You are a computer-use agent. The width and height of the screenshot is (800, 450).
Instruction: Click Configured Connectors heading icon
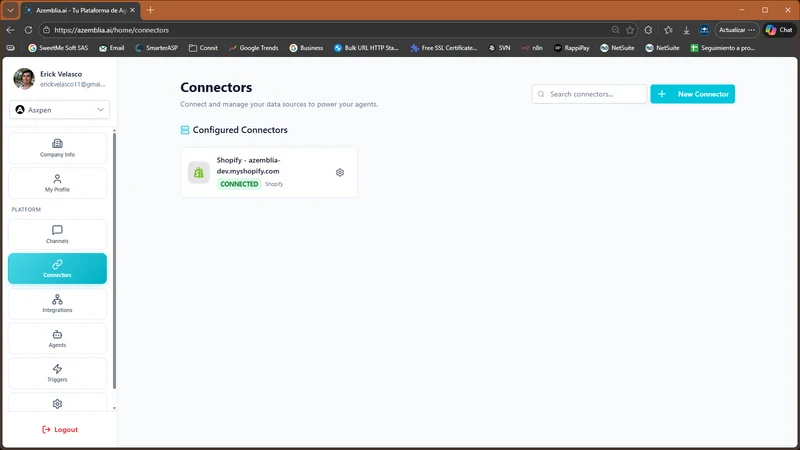(185, 130)
